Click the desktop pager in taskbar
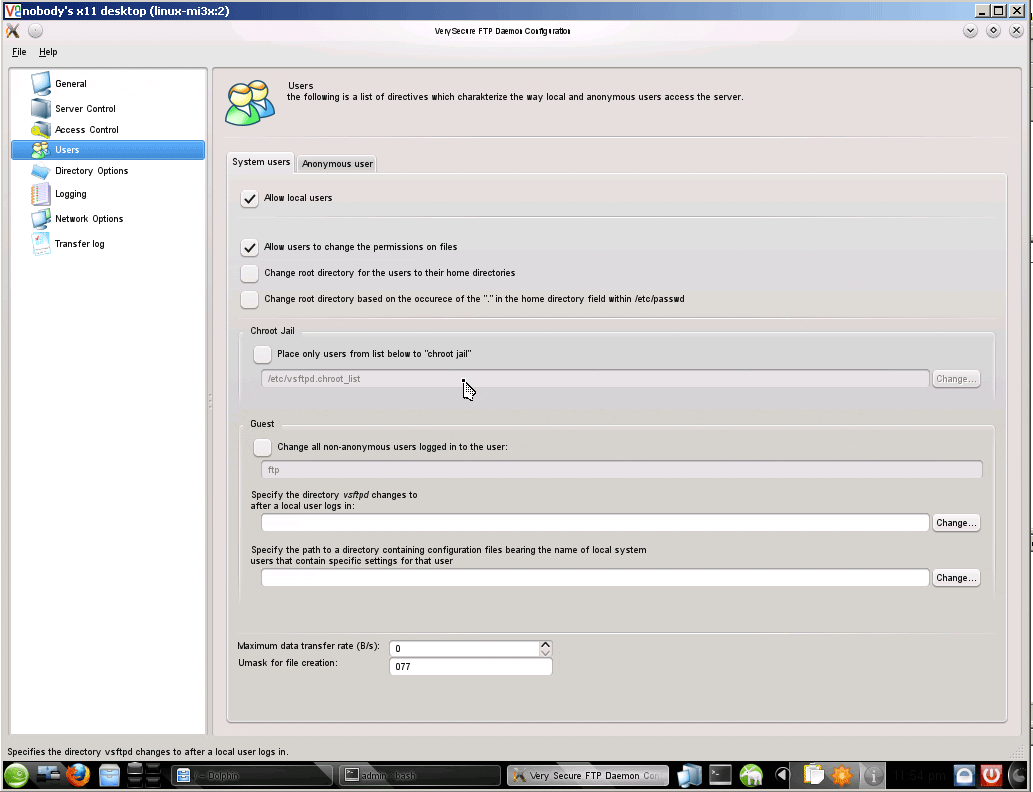This screenshot has height=792, width=1033. pos(144,775)
